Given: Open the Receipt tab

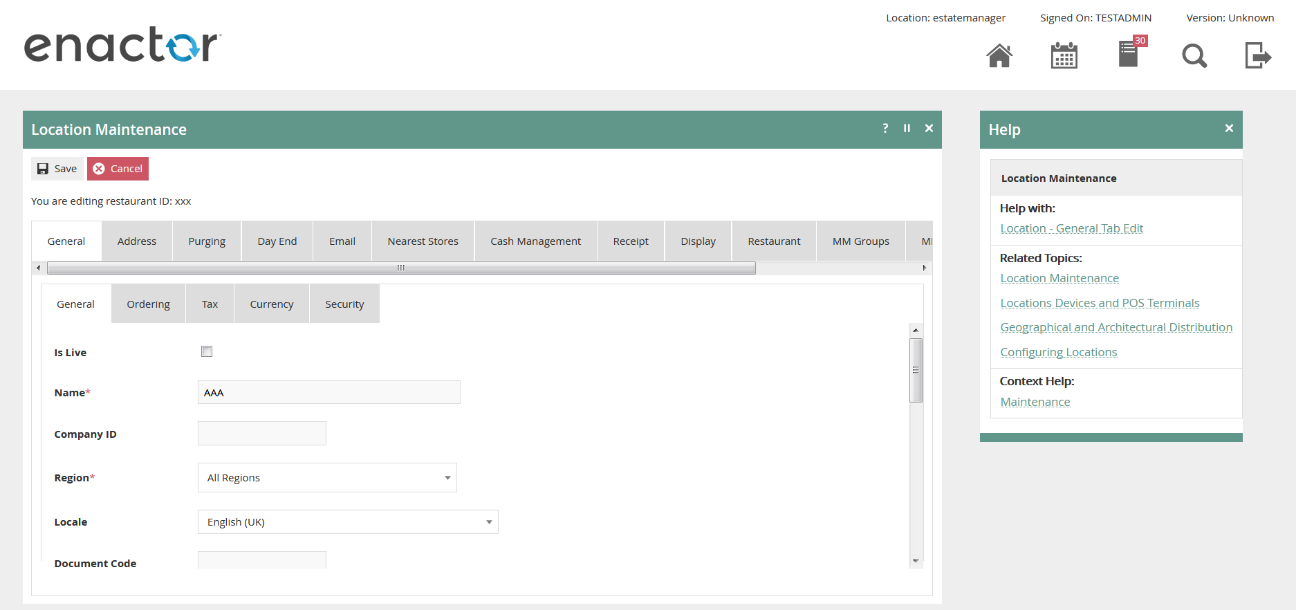Looking at the screenshot, I should pos(631,241).
